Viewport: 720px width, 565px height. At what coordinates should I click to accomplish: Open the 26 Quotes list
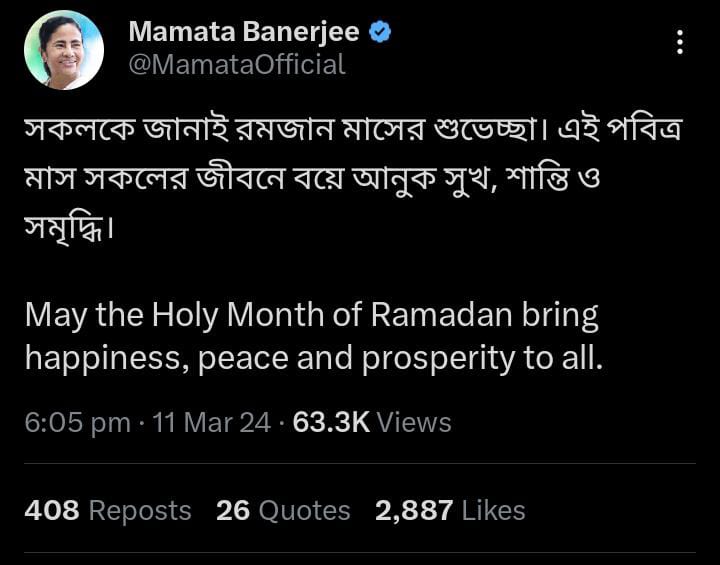283,511
